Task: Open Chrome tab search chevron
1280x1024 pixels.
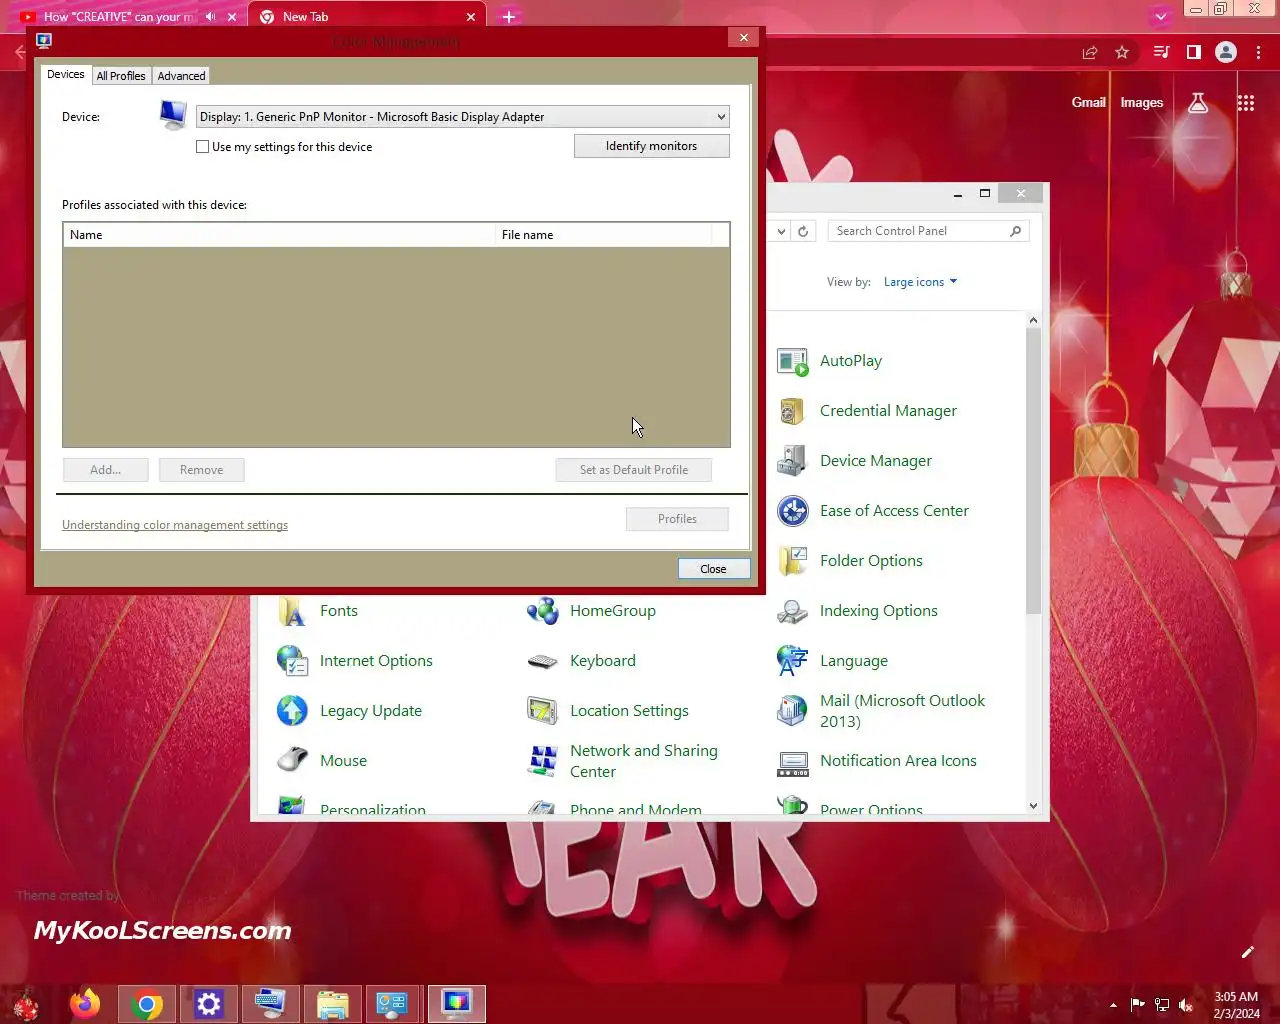Action: coord(1161,16)
